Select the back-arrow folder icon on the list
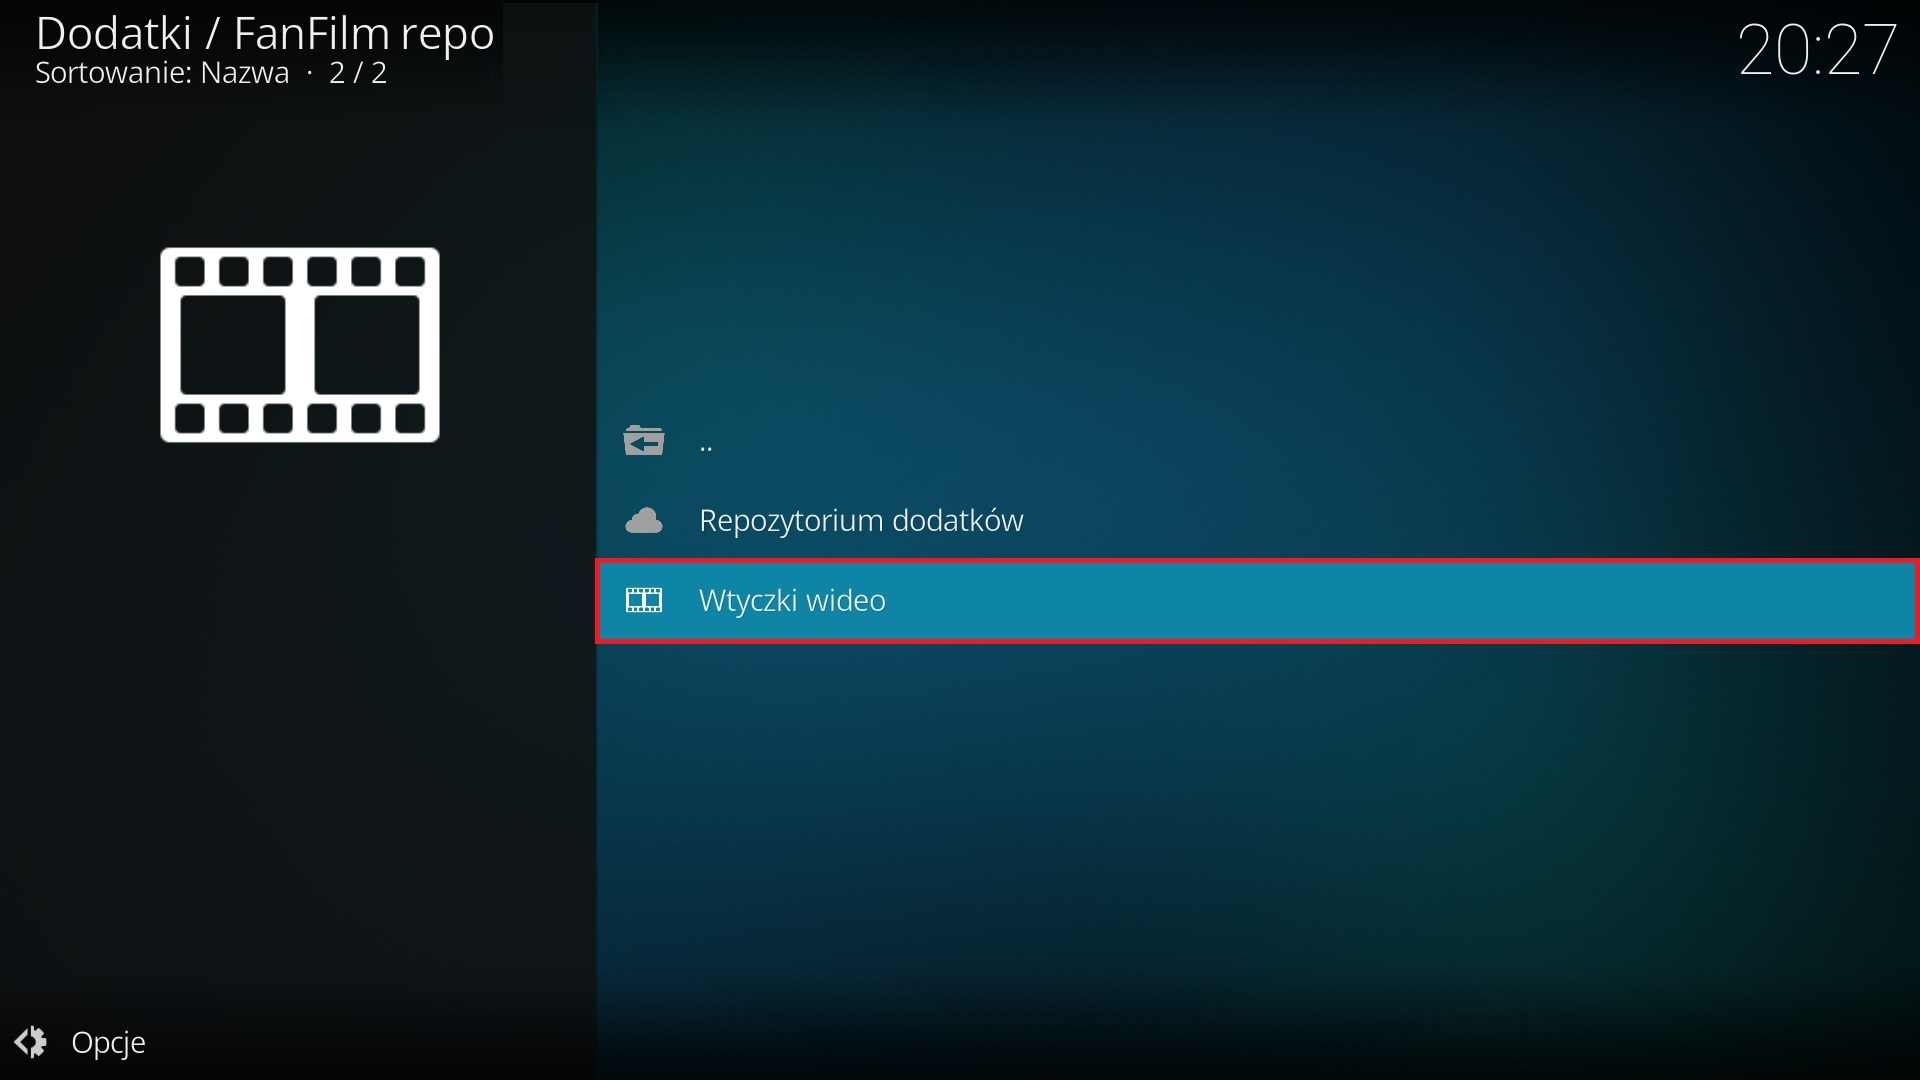Screen dimensions: 1920x1080 point(644,440)
